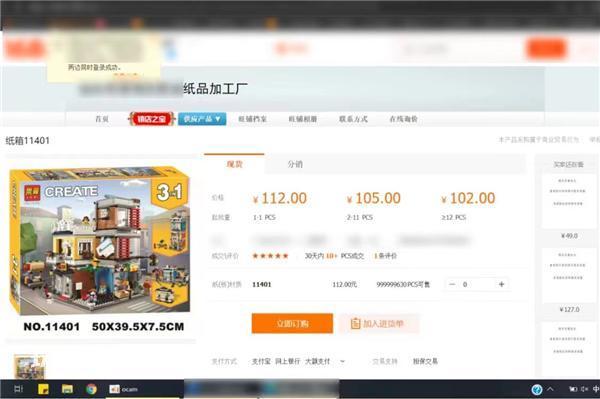Image resolution: width=600 pixels, height=399 pixels.
Task: Click the 中 input method indicator
Action: 595,389
